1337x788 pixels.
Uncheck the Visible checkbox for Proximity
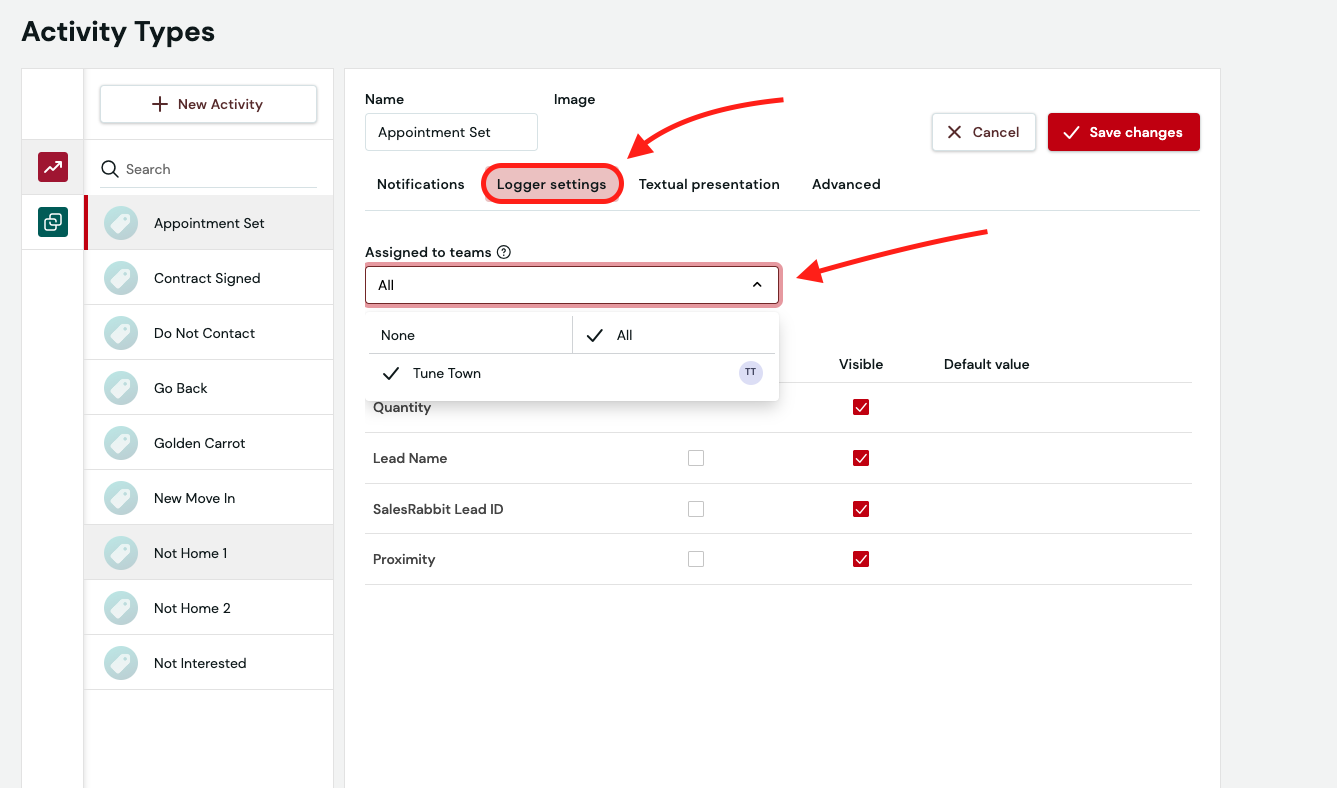coord(861,559)
